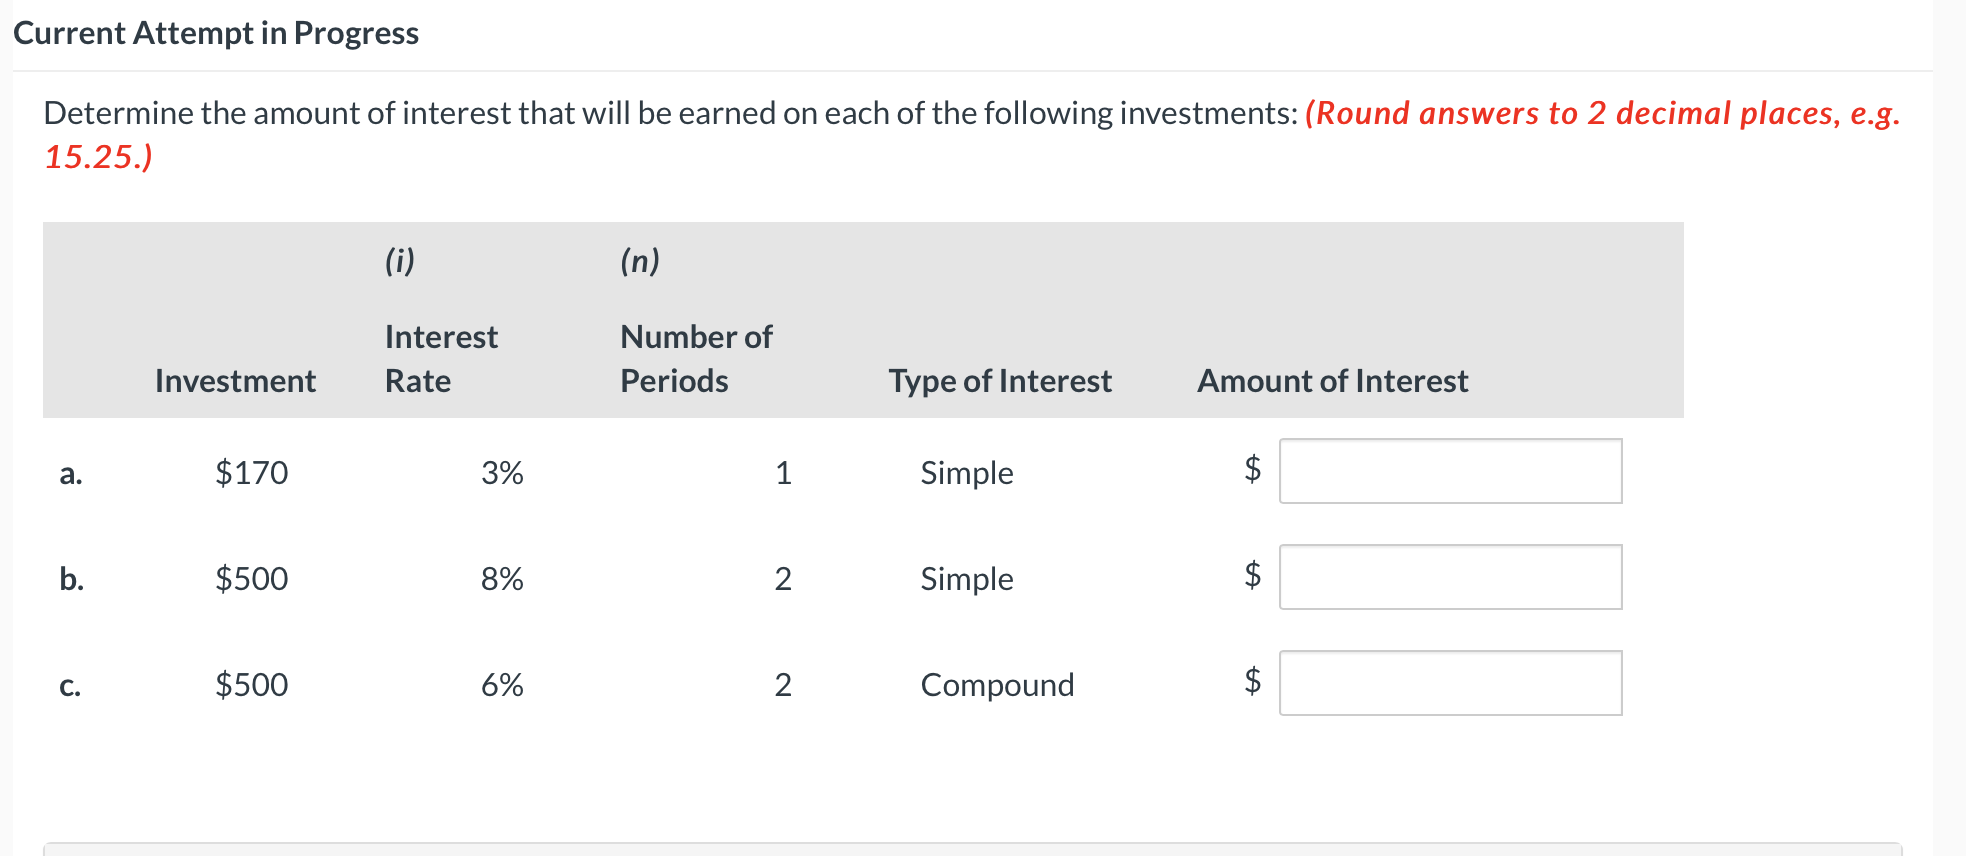Image resolution: width=1966 pixels, height=856 pixels.
Task: Click the Simple interest label in row b
Action: (x=965, y=579)
